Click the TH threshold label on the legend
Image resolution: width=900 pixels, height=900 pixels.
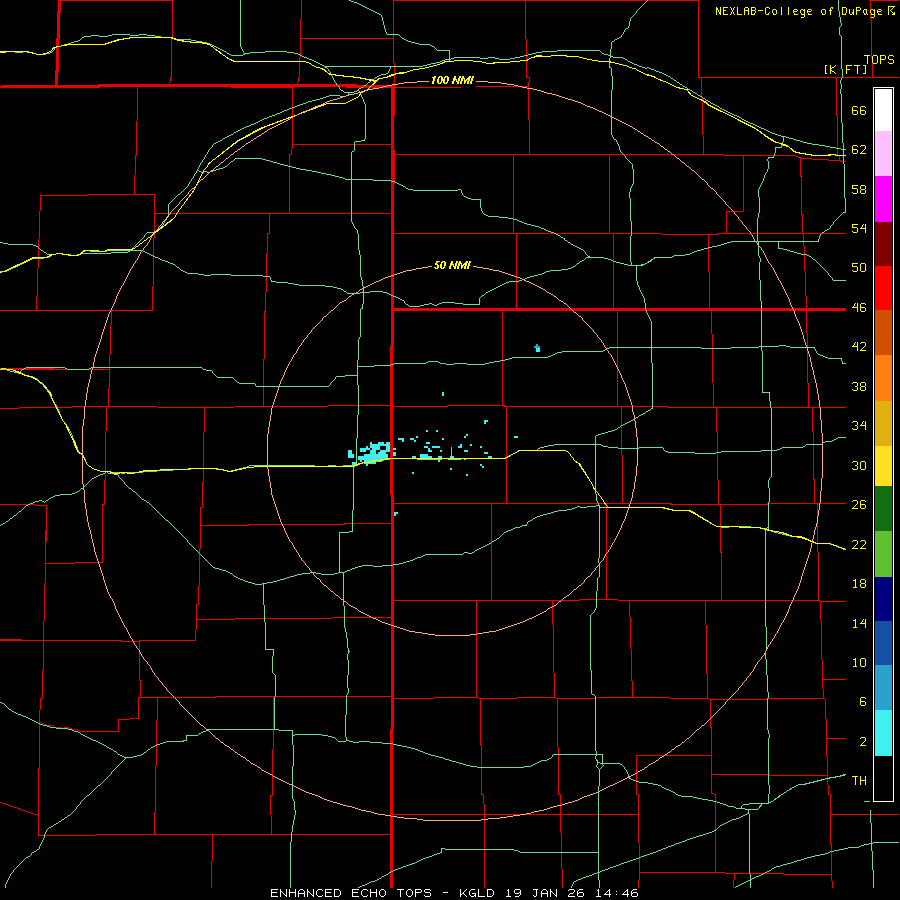click(859, 781)
